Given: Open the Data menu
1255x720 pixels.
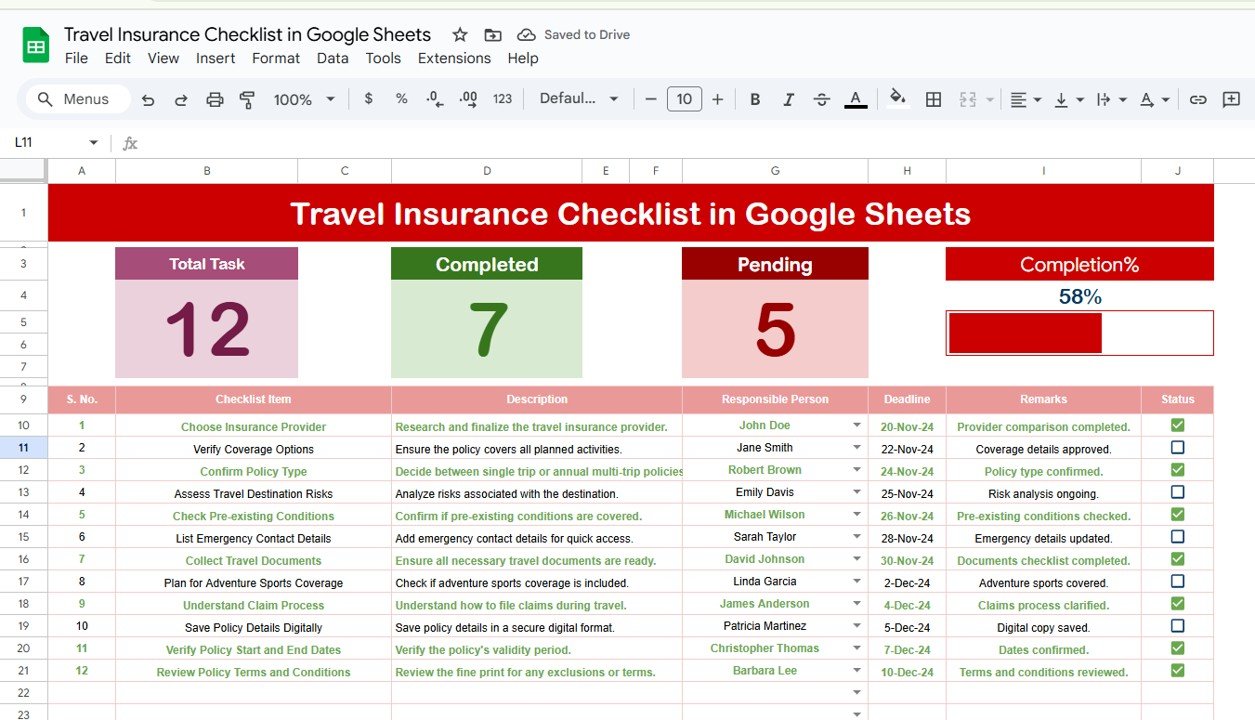Looking at the screenshot, I should point(332,58).
